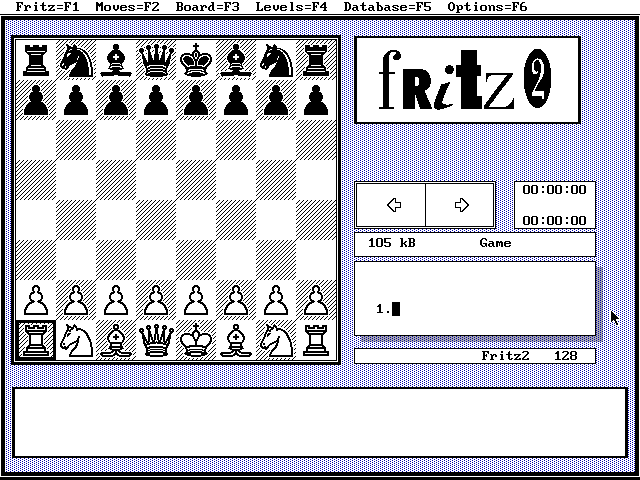Open the Database=F5 menu

tap(387, 7)
